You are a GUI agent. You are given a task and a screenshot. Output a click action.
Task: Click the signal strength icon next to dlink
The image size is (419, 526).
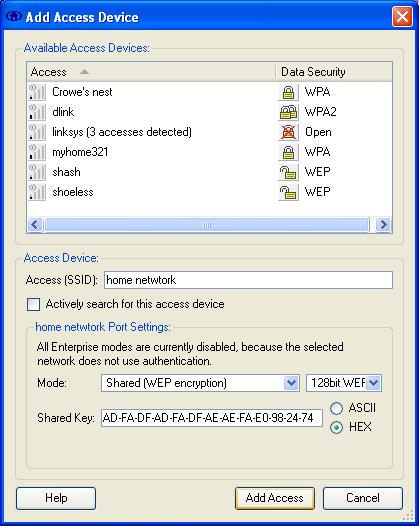37,112
